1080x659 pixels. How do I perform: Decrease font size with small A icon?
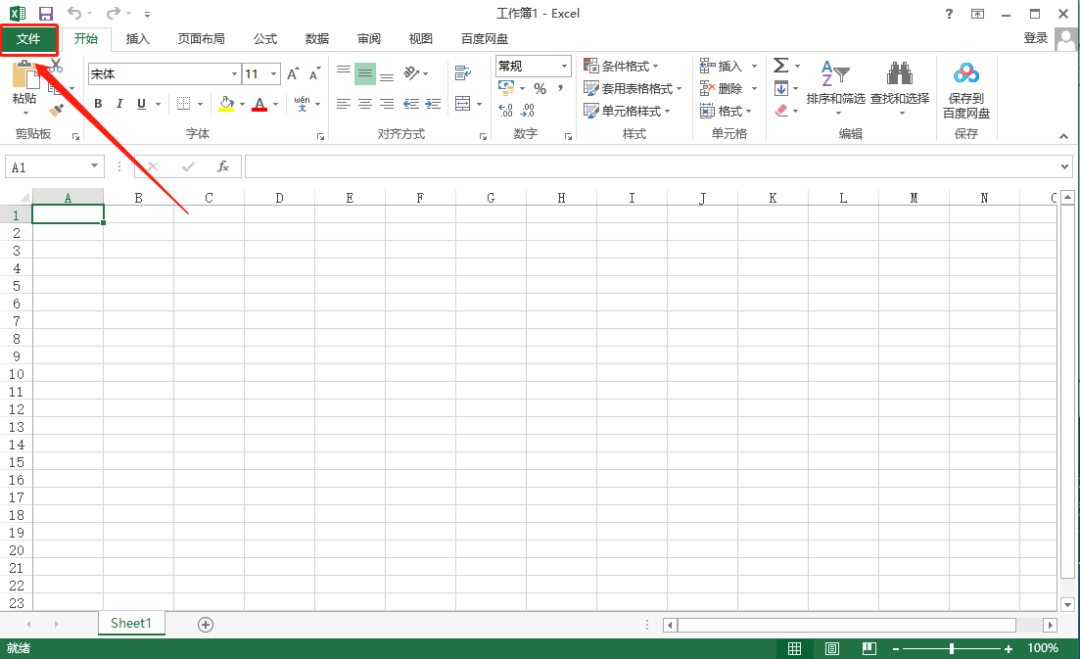click(x=314, y=74)
